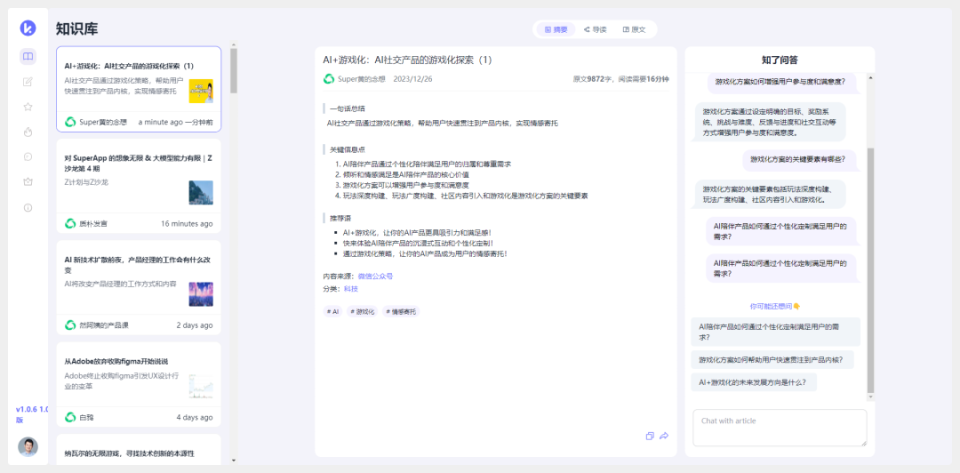Click the mountain thumbnail on the SuperApp card
Viewport: 960px width, 473px height.
point(201,192)
